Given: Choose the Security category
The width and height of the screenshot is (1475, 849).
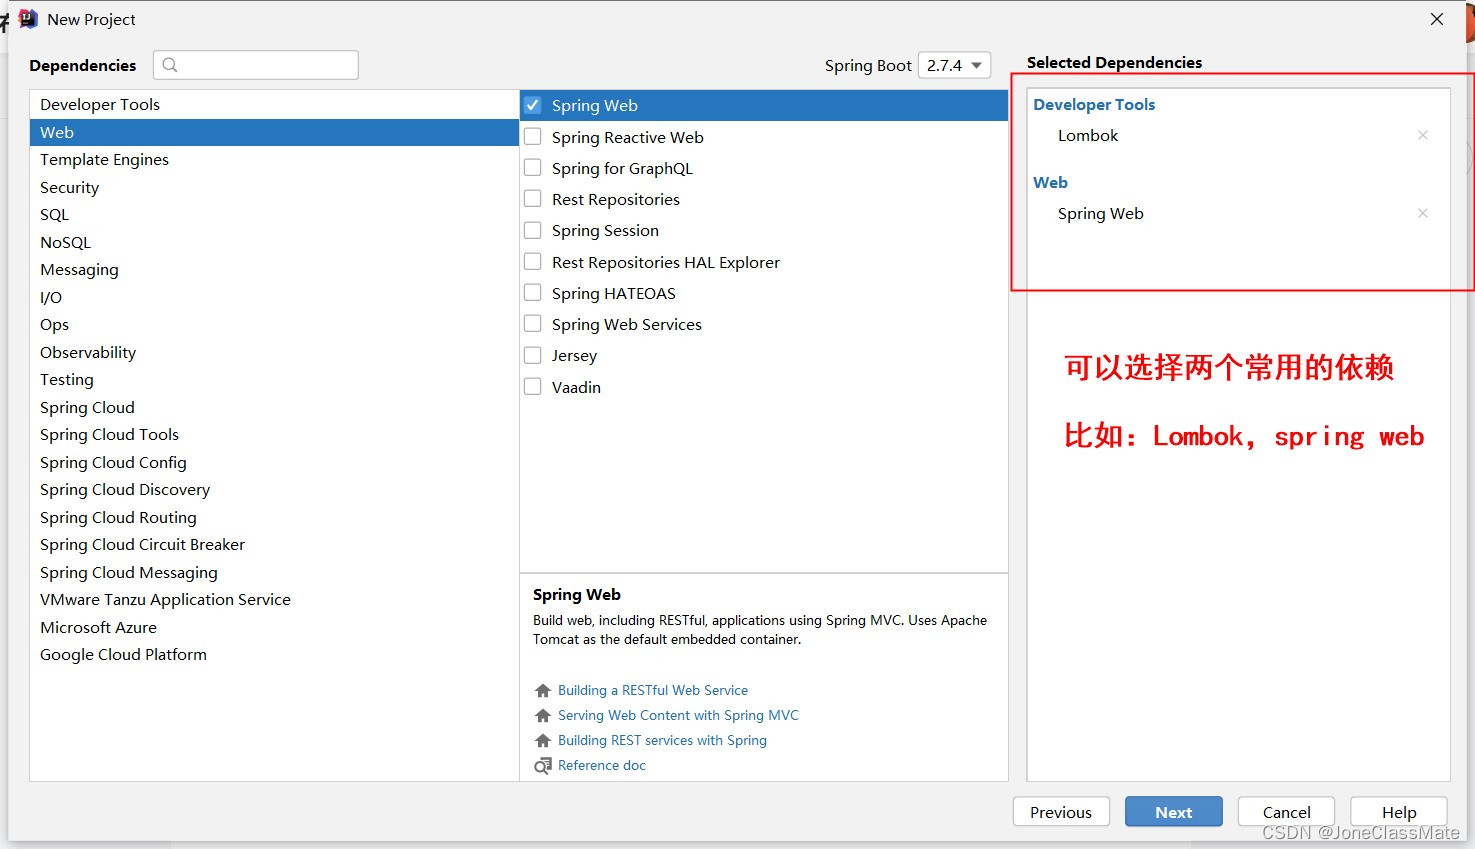Looking at the screenshot, I should 274,187.
